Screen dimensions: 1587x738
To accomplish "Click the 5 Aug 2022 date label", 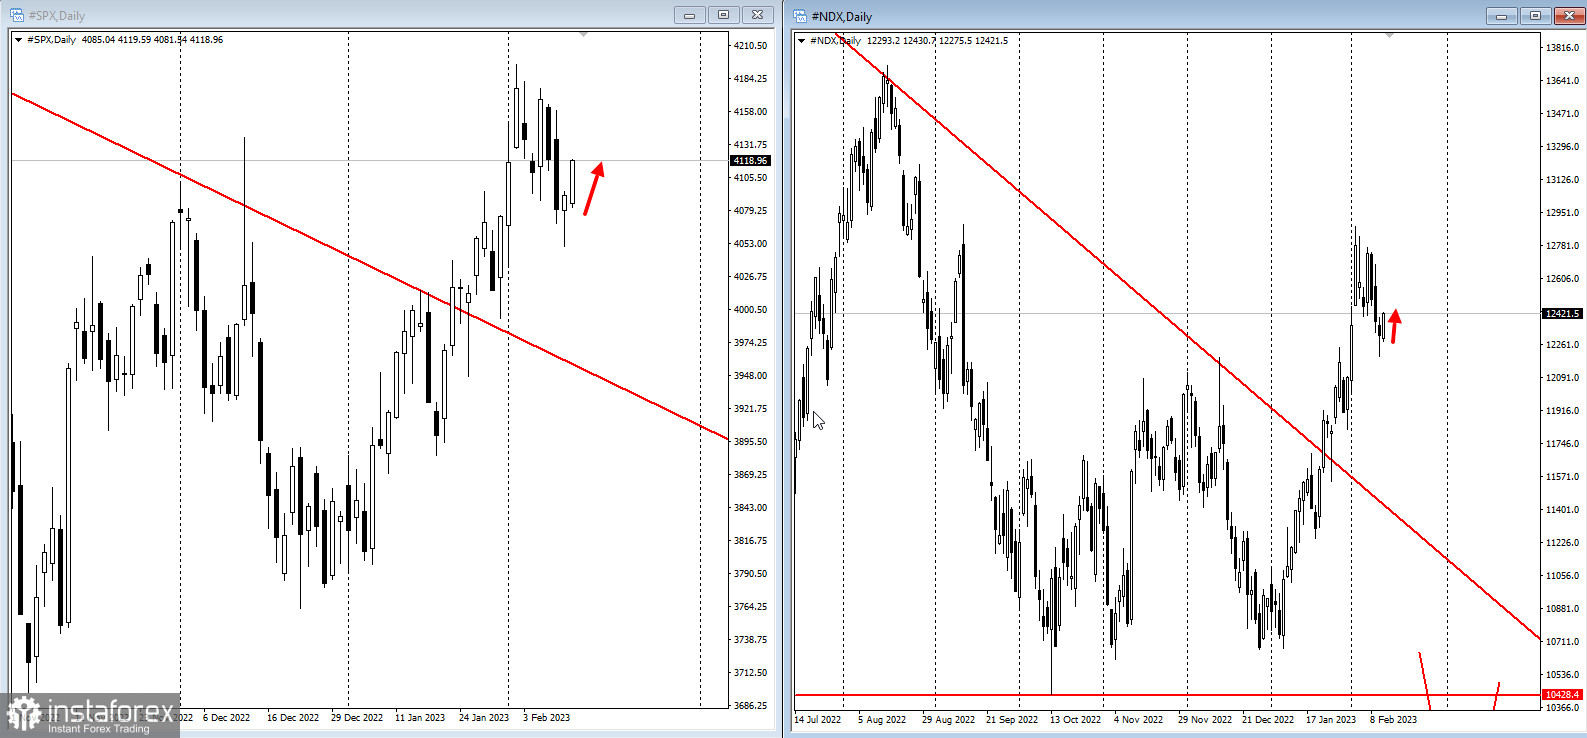I will pos(882,720).
